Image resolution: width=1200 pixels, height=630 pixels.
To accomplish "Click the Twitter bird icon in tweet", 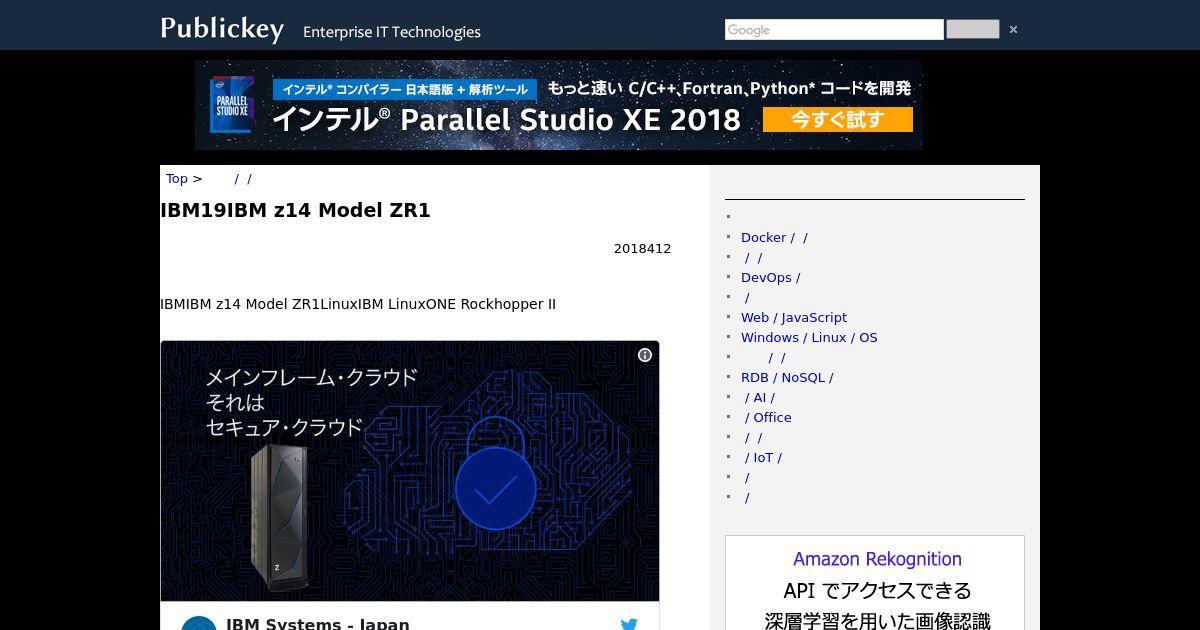I will (x=629, y=624).
